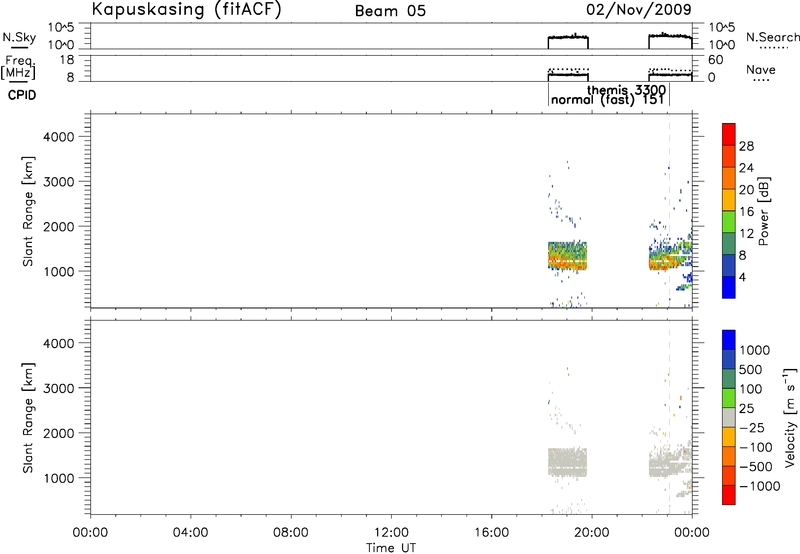This screenshot has height=554, width=800.
Task: Click the "2000" range tick on the velocity panel
Action: coord(59,433)
